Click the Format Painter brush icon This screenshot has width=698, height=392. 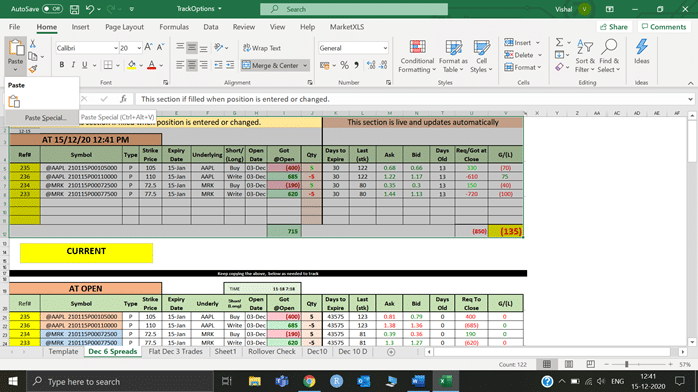pyautogui.click(x=32, y=69)
